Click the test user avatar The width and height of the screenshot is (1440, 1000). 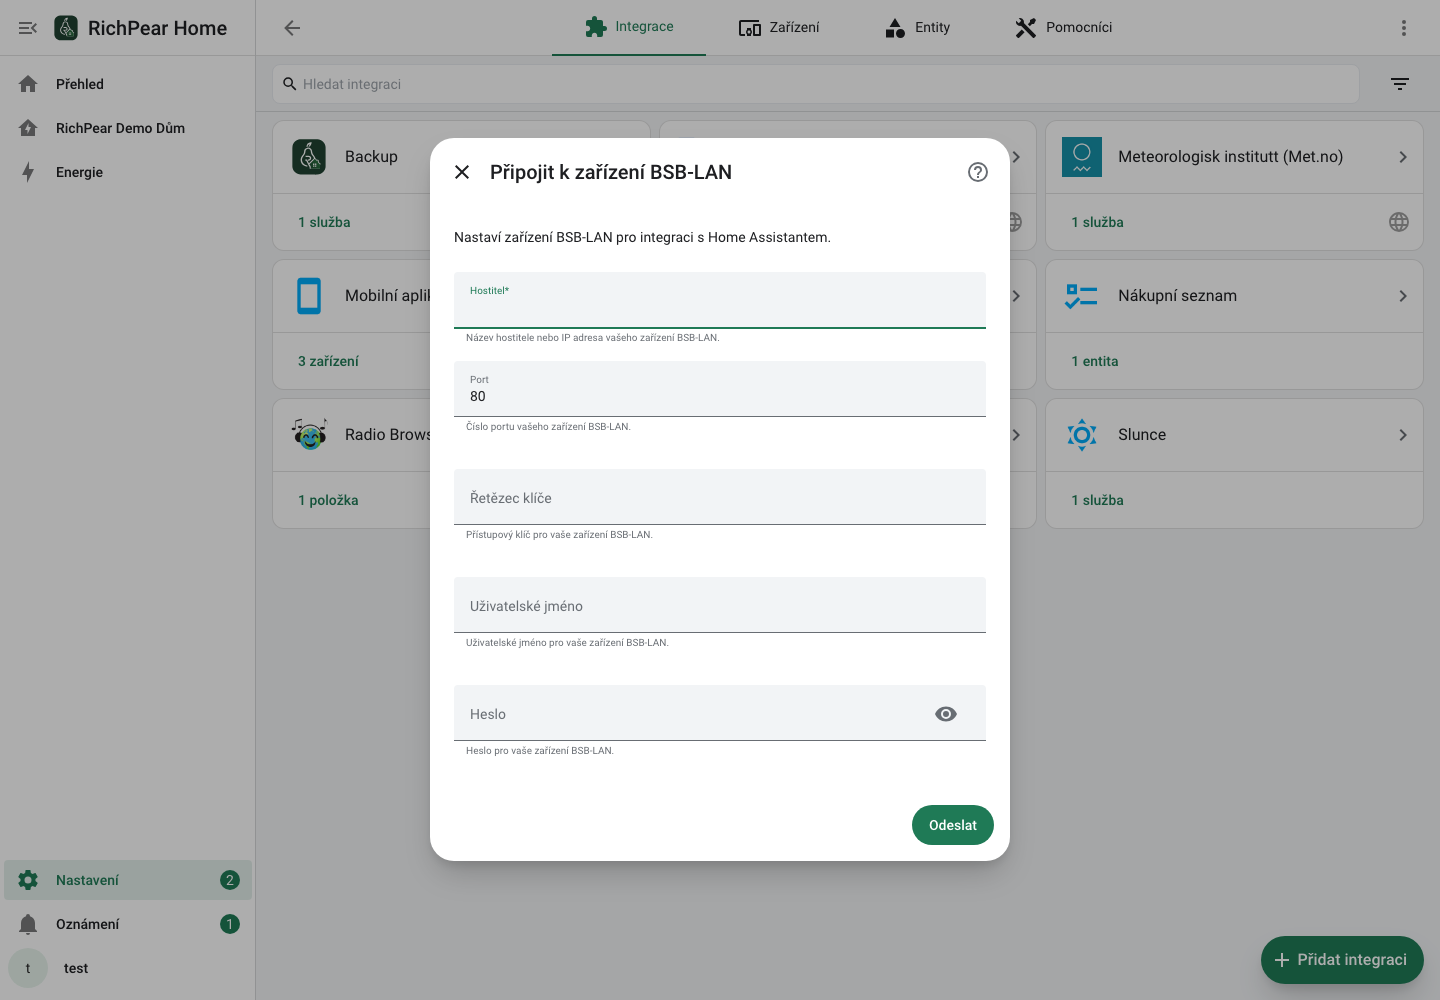[x=28, y=968]
